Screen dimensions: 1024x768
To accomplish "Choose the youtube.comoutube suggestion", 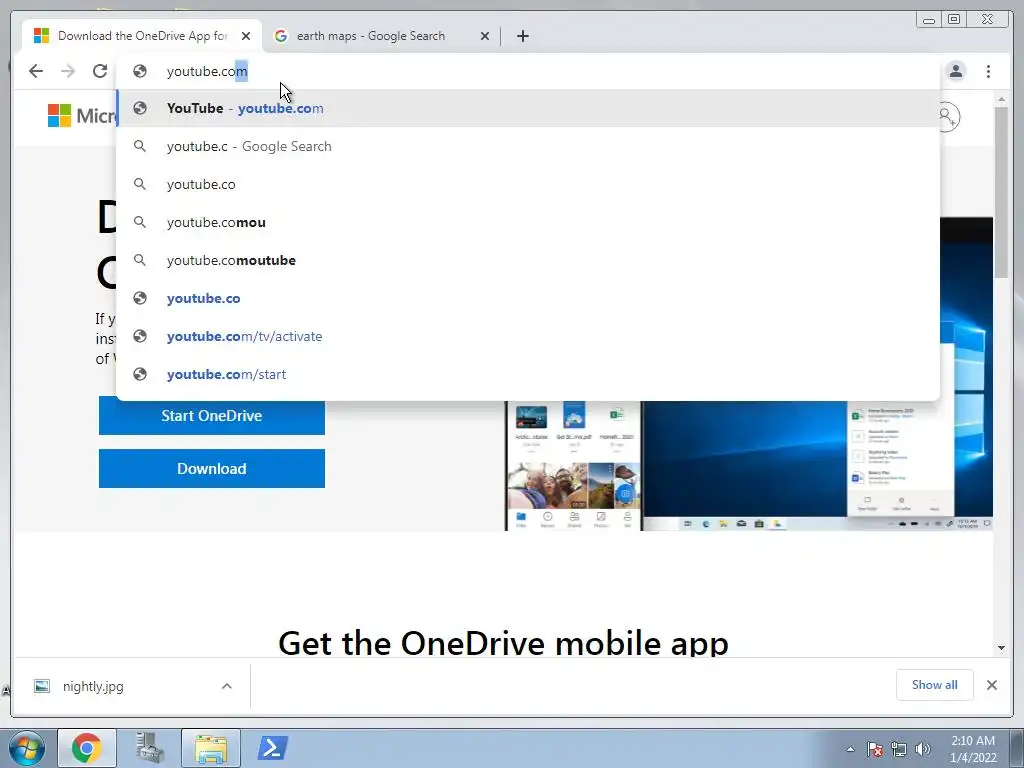I will click(528, 260).
